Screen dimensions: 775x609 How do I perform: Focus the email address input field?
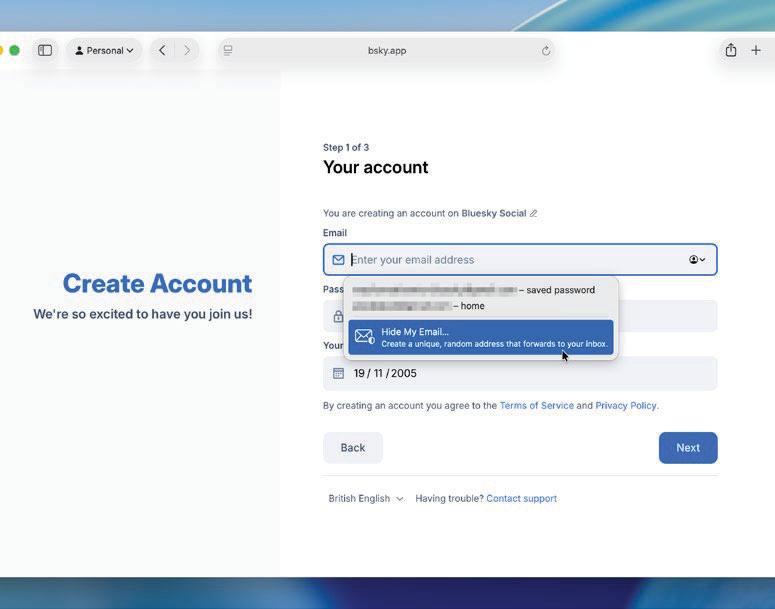[520, 260]
